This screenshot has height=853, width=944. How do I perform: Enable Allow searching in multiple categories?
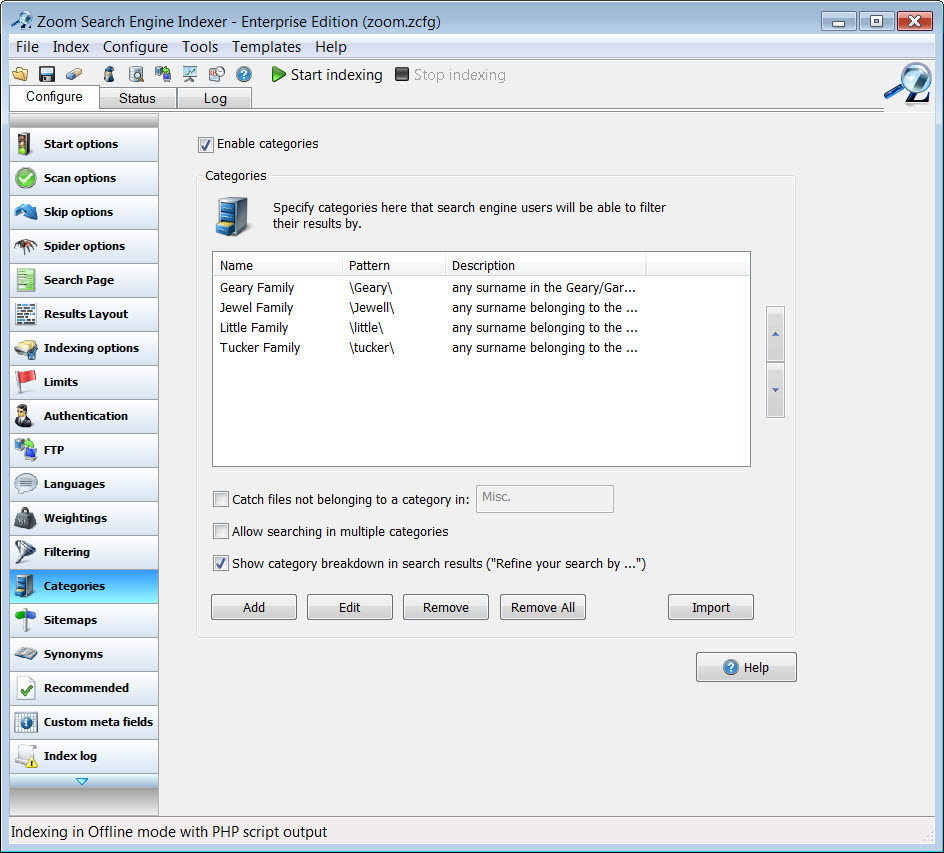221,531
